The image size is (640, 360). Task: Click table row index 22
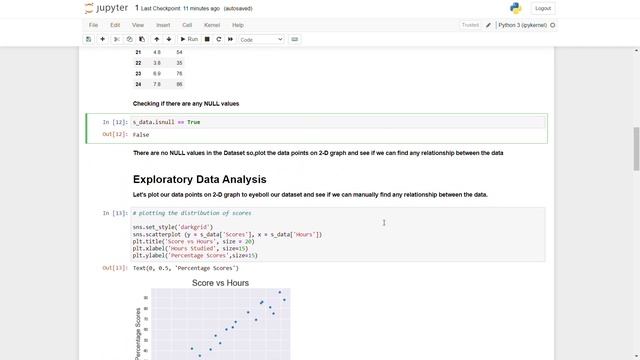[x=138, y=63]
